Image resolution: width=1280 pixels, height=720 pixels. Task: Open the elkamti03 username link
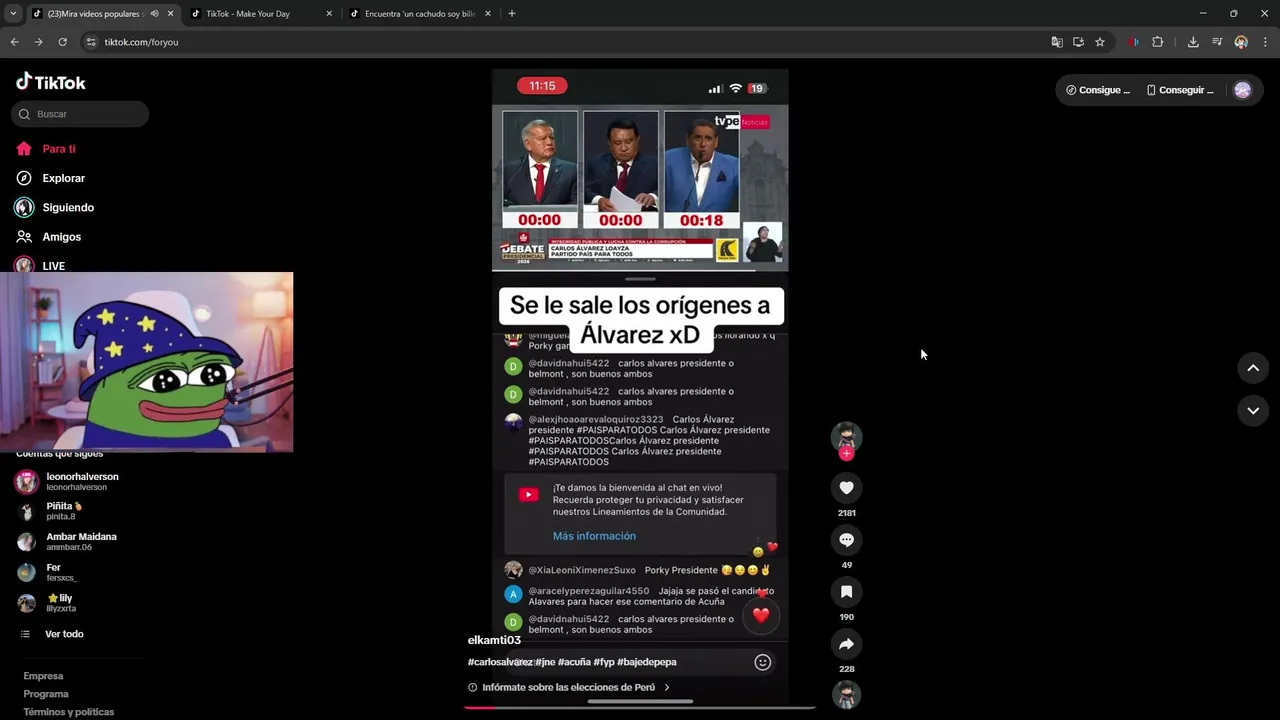tap(494, 640)
